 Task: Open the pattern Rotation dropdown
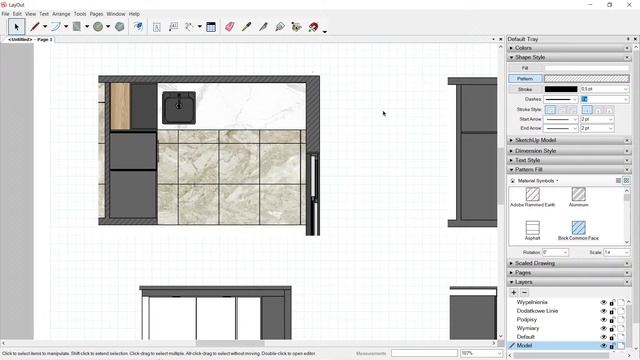pyautogui.click(x=565, y=253)
